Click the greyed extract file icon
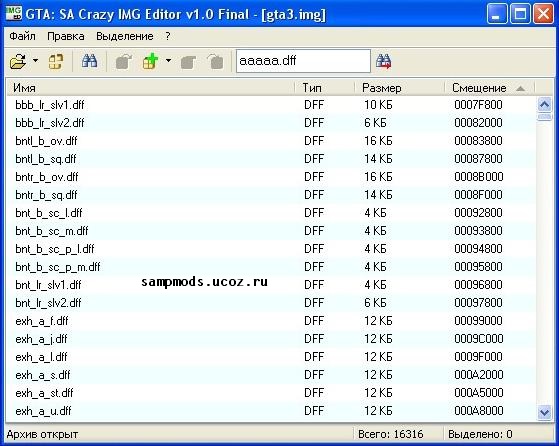This screenshot has height=446, width=559. pyautogui.click(x=124, y=61)
